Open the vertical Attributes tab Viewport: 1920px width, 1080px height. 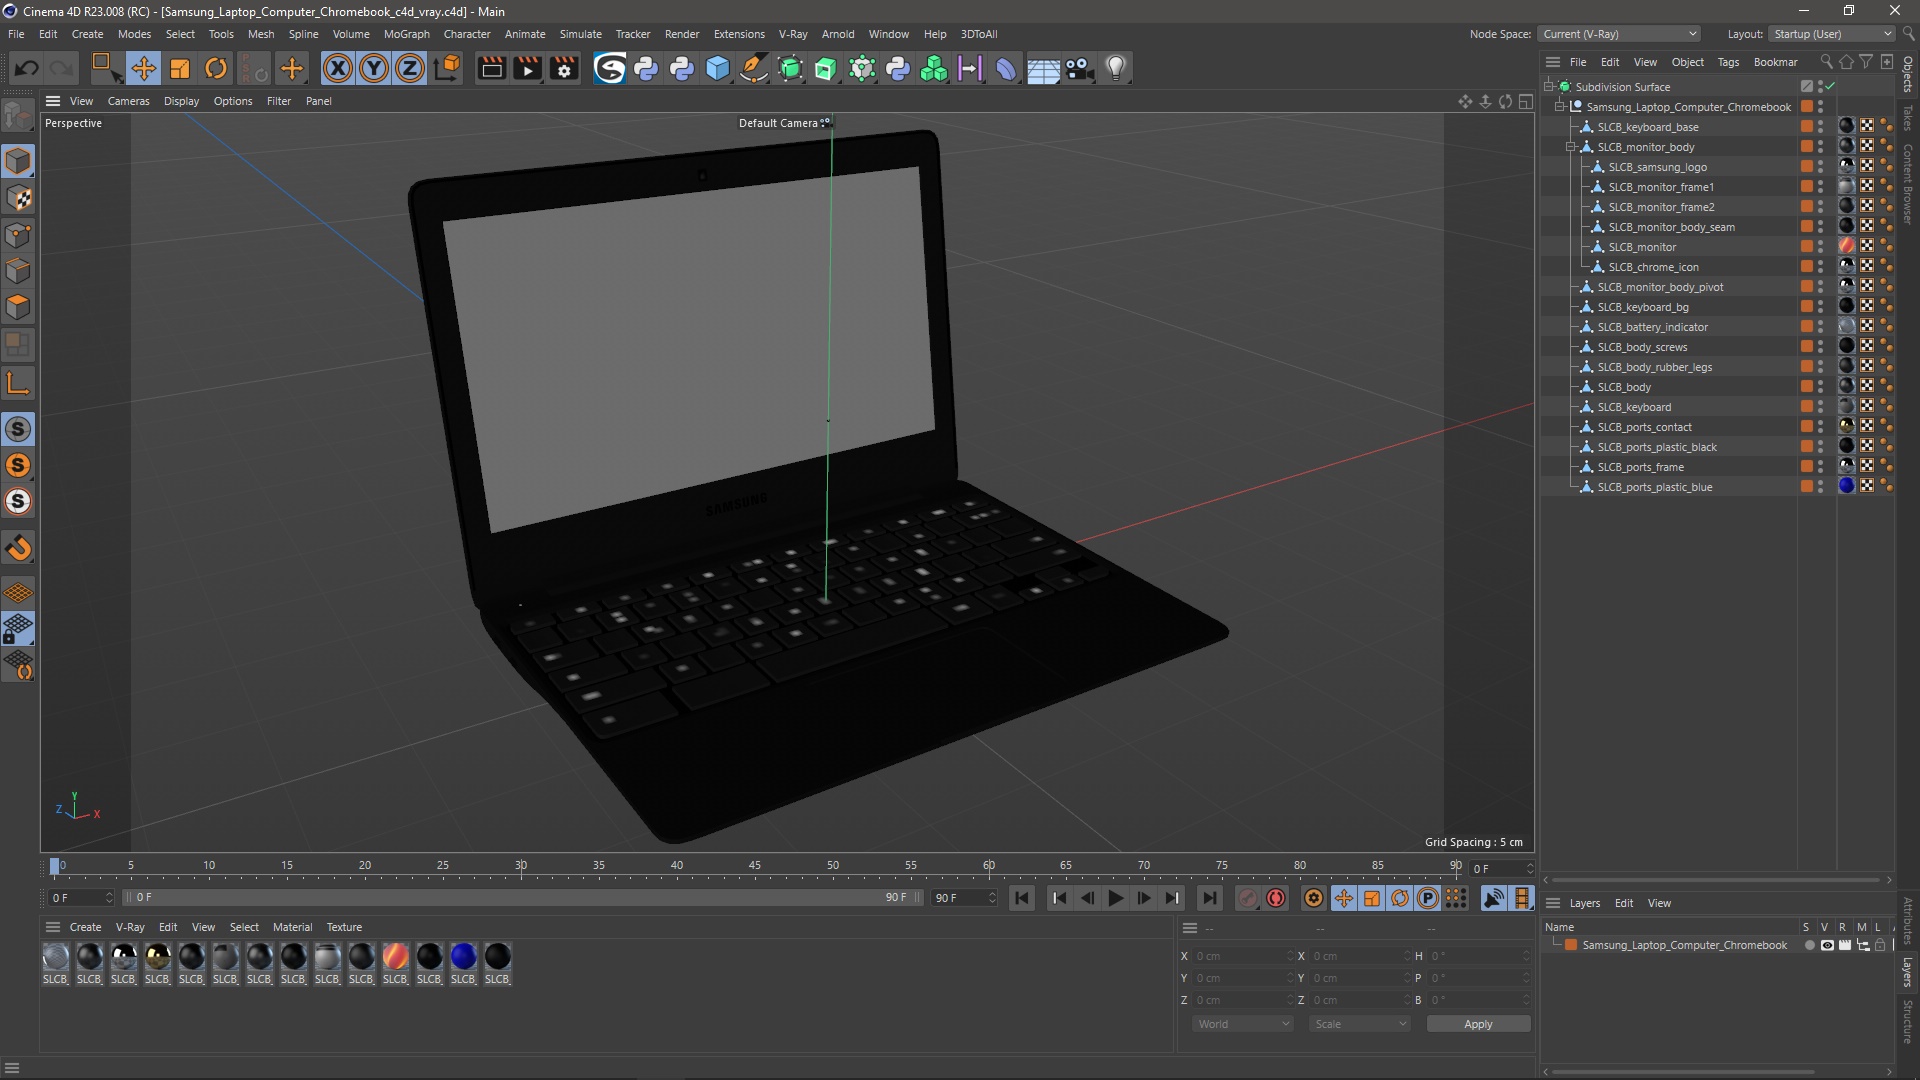point(1908,921)
